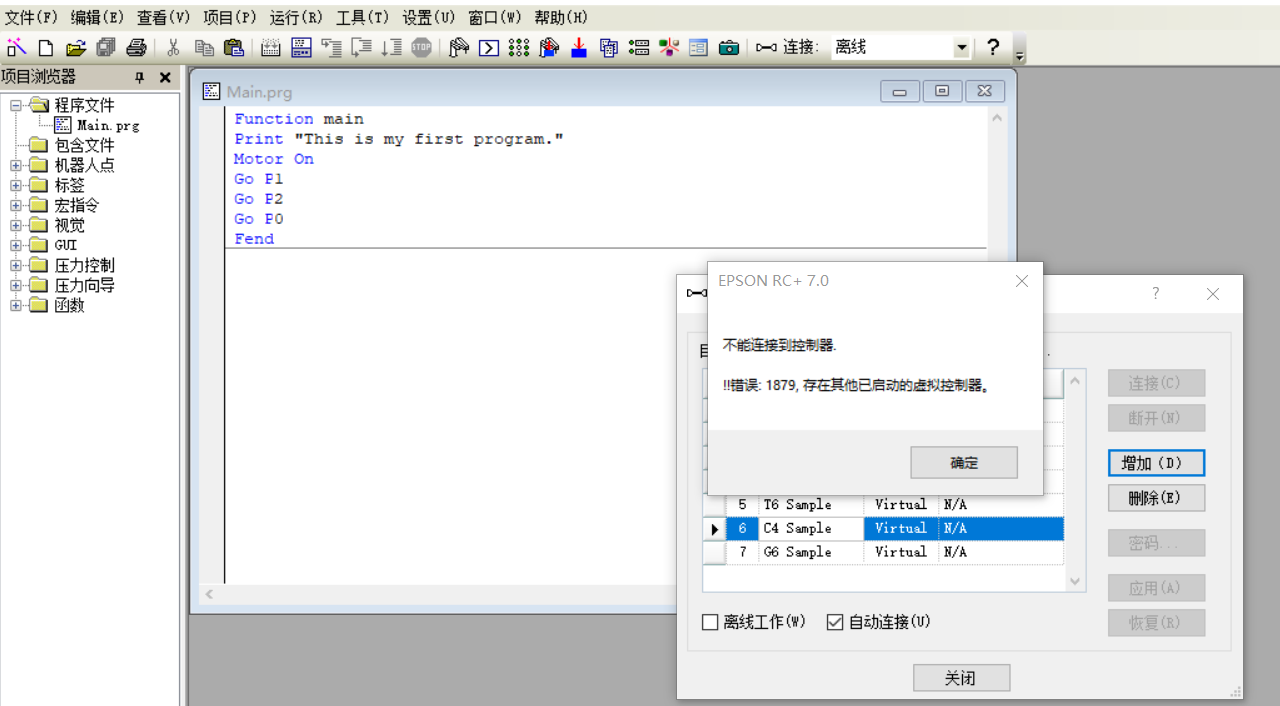This screenshot has height=706, width=1280.
Task: Click the green dots grid toolbar icon
Action: pyautogui.click(x=518, y=47)
